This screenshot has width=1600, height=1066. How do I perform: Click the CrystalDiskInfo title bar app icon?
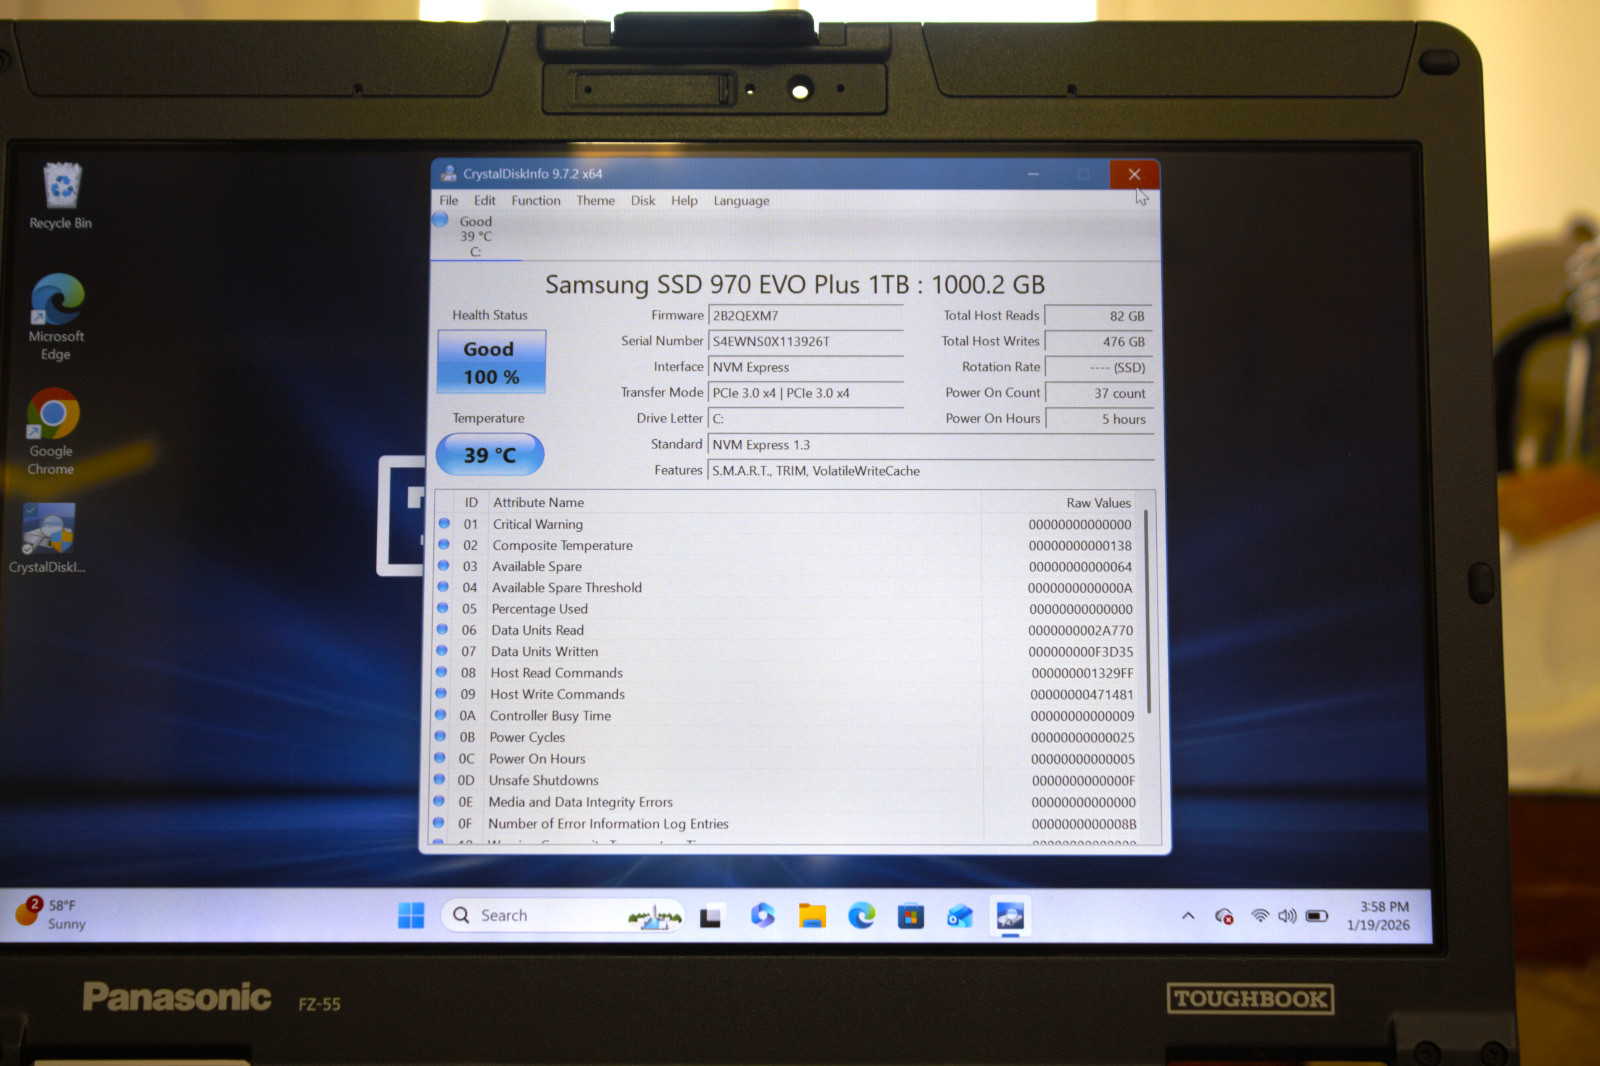pos(449,173)
